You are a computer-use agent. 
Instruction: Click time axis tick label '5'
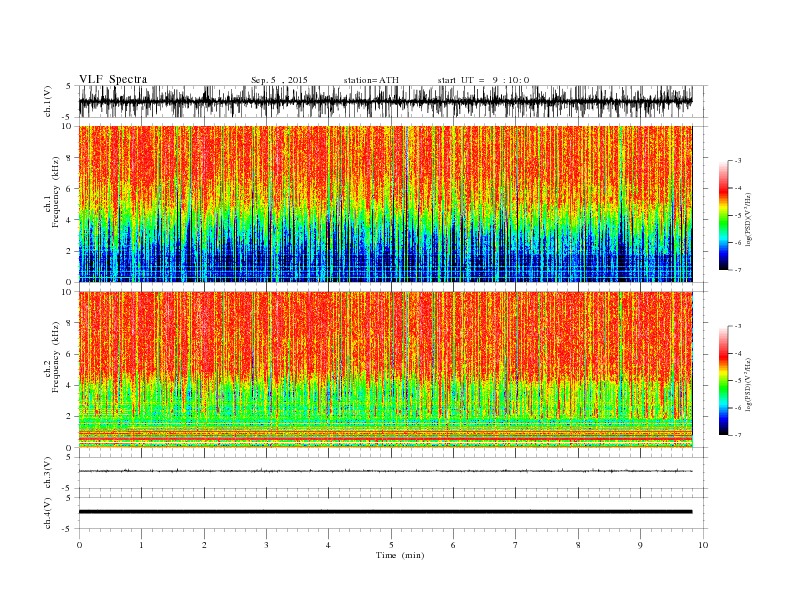point(391,545)
